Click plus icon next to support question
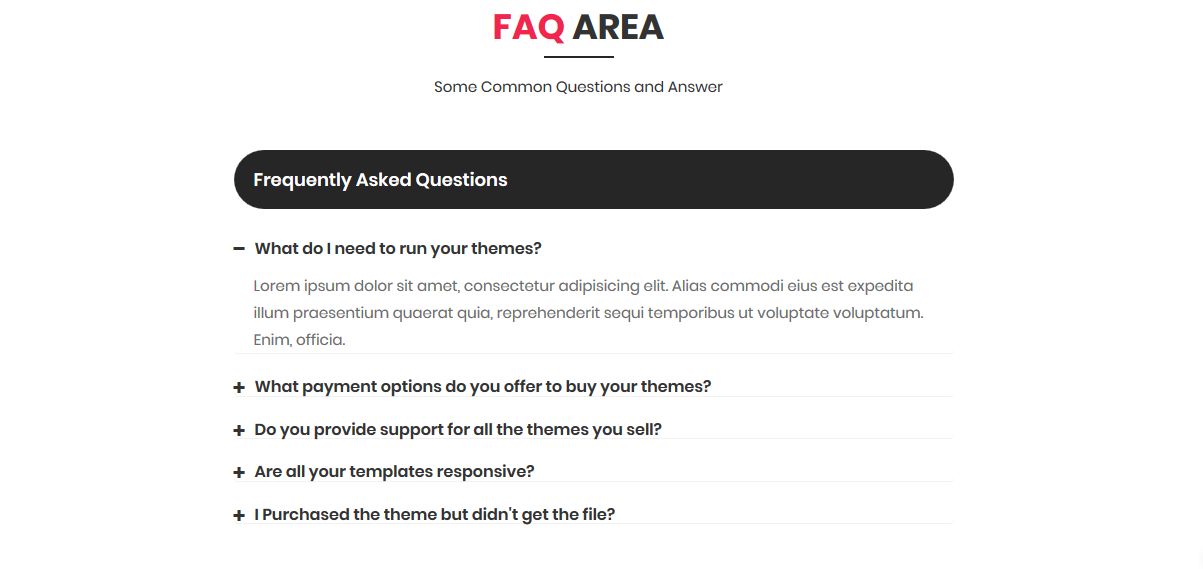 (239, 430)
